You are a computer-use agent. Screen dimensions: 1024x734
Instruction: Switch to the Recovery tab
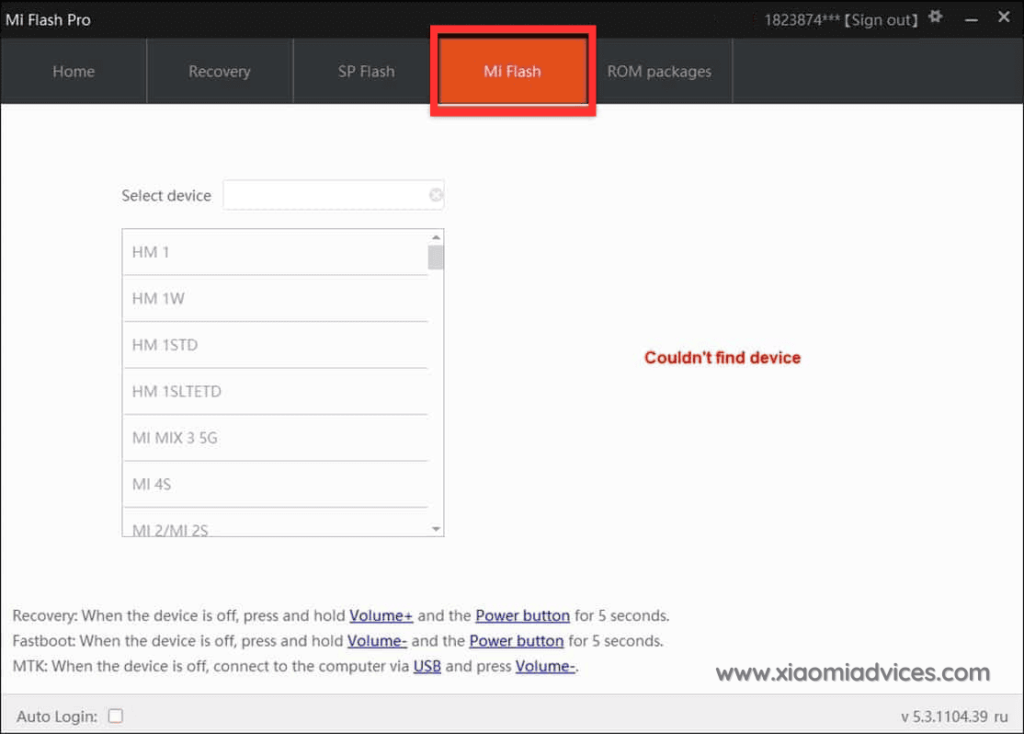219,71
